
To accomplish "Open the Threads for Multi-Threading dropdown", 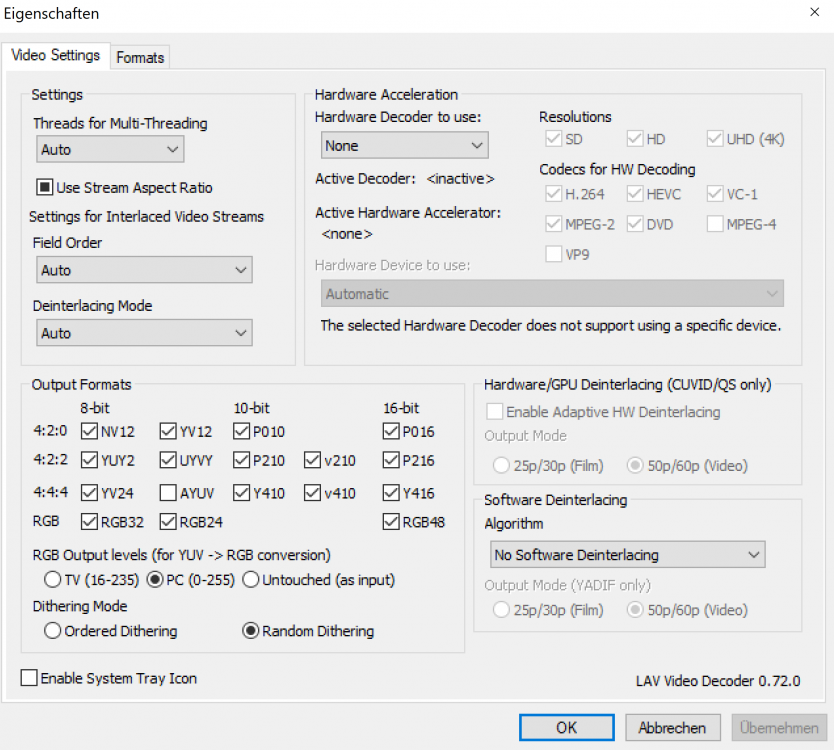I will 109,150.
